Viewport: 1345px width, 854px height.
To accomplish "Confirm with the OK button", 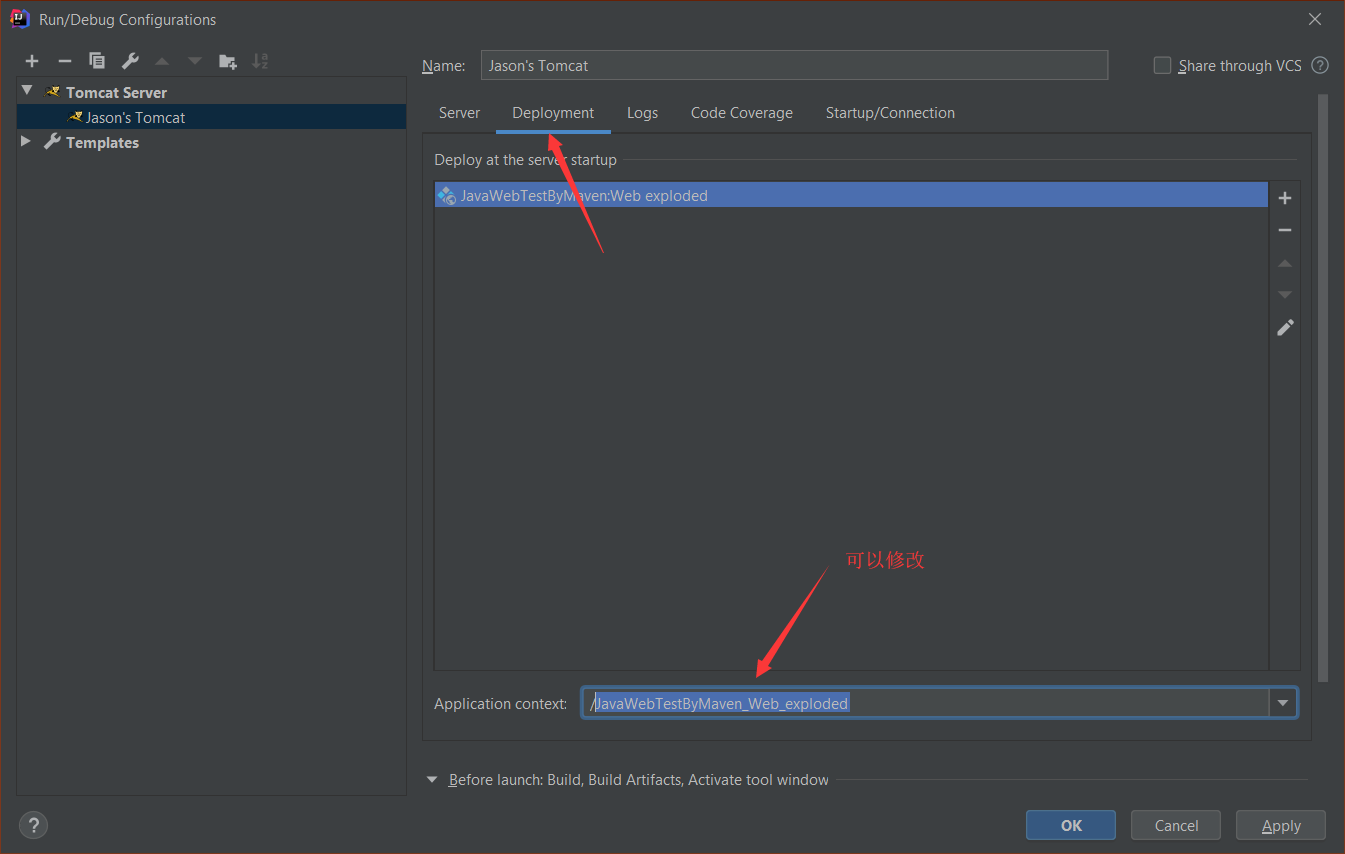I will tap(1071, 825).
